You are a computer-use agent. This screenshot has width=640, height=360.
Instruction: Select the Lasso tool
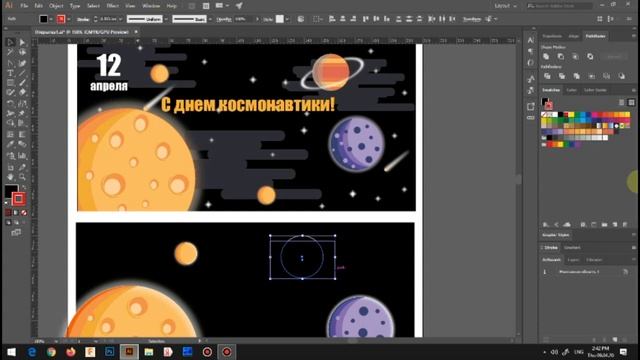22,53
